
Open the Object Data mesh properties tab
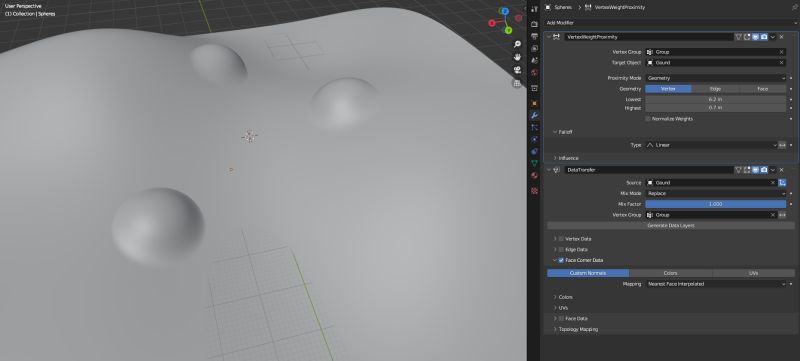[x=534, y=163]
